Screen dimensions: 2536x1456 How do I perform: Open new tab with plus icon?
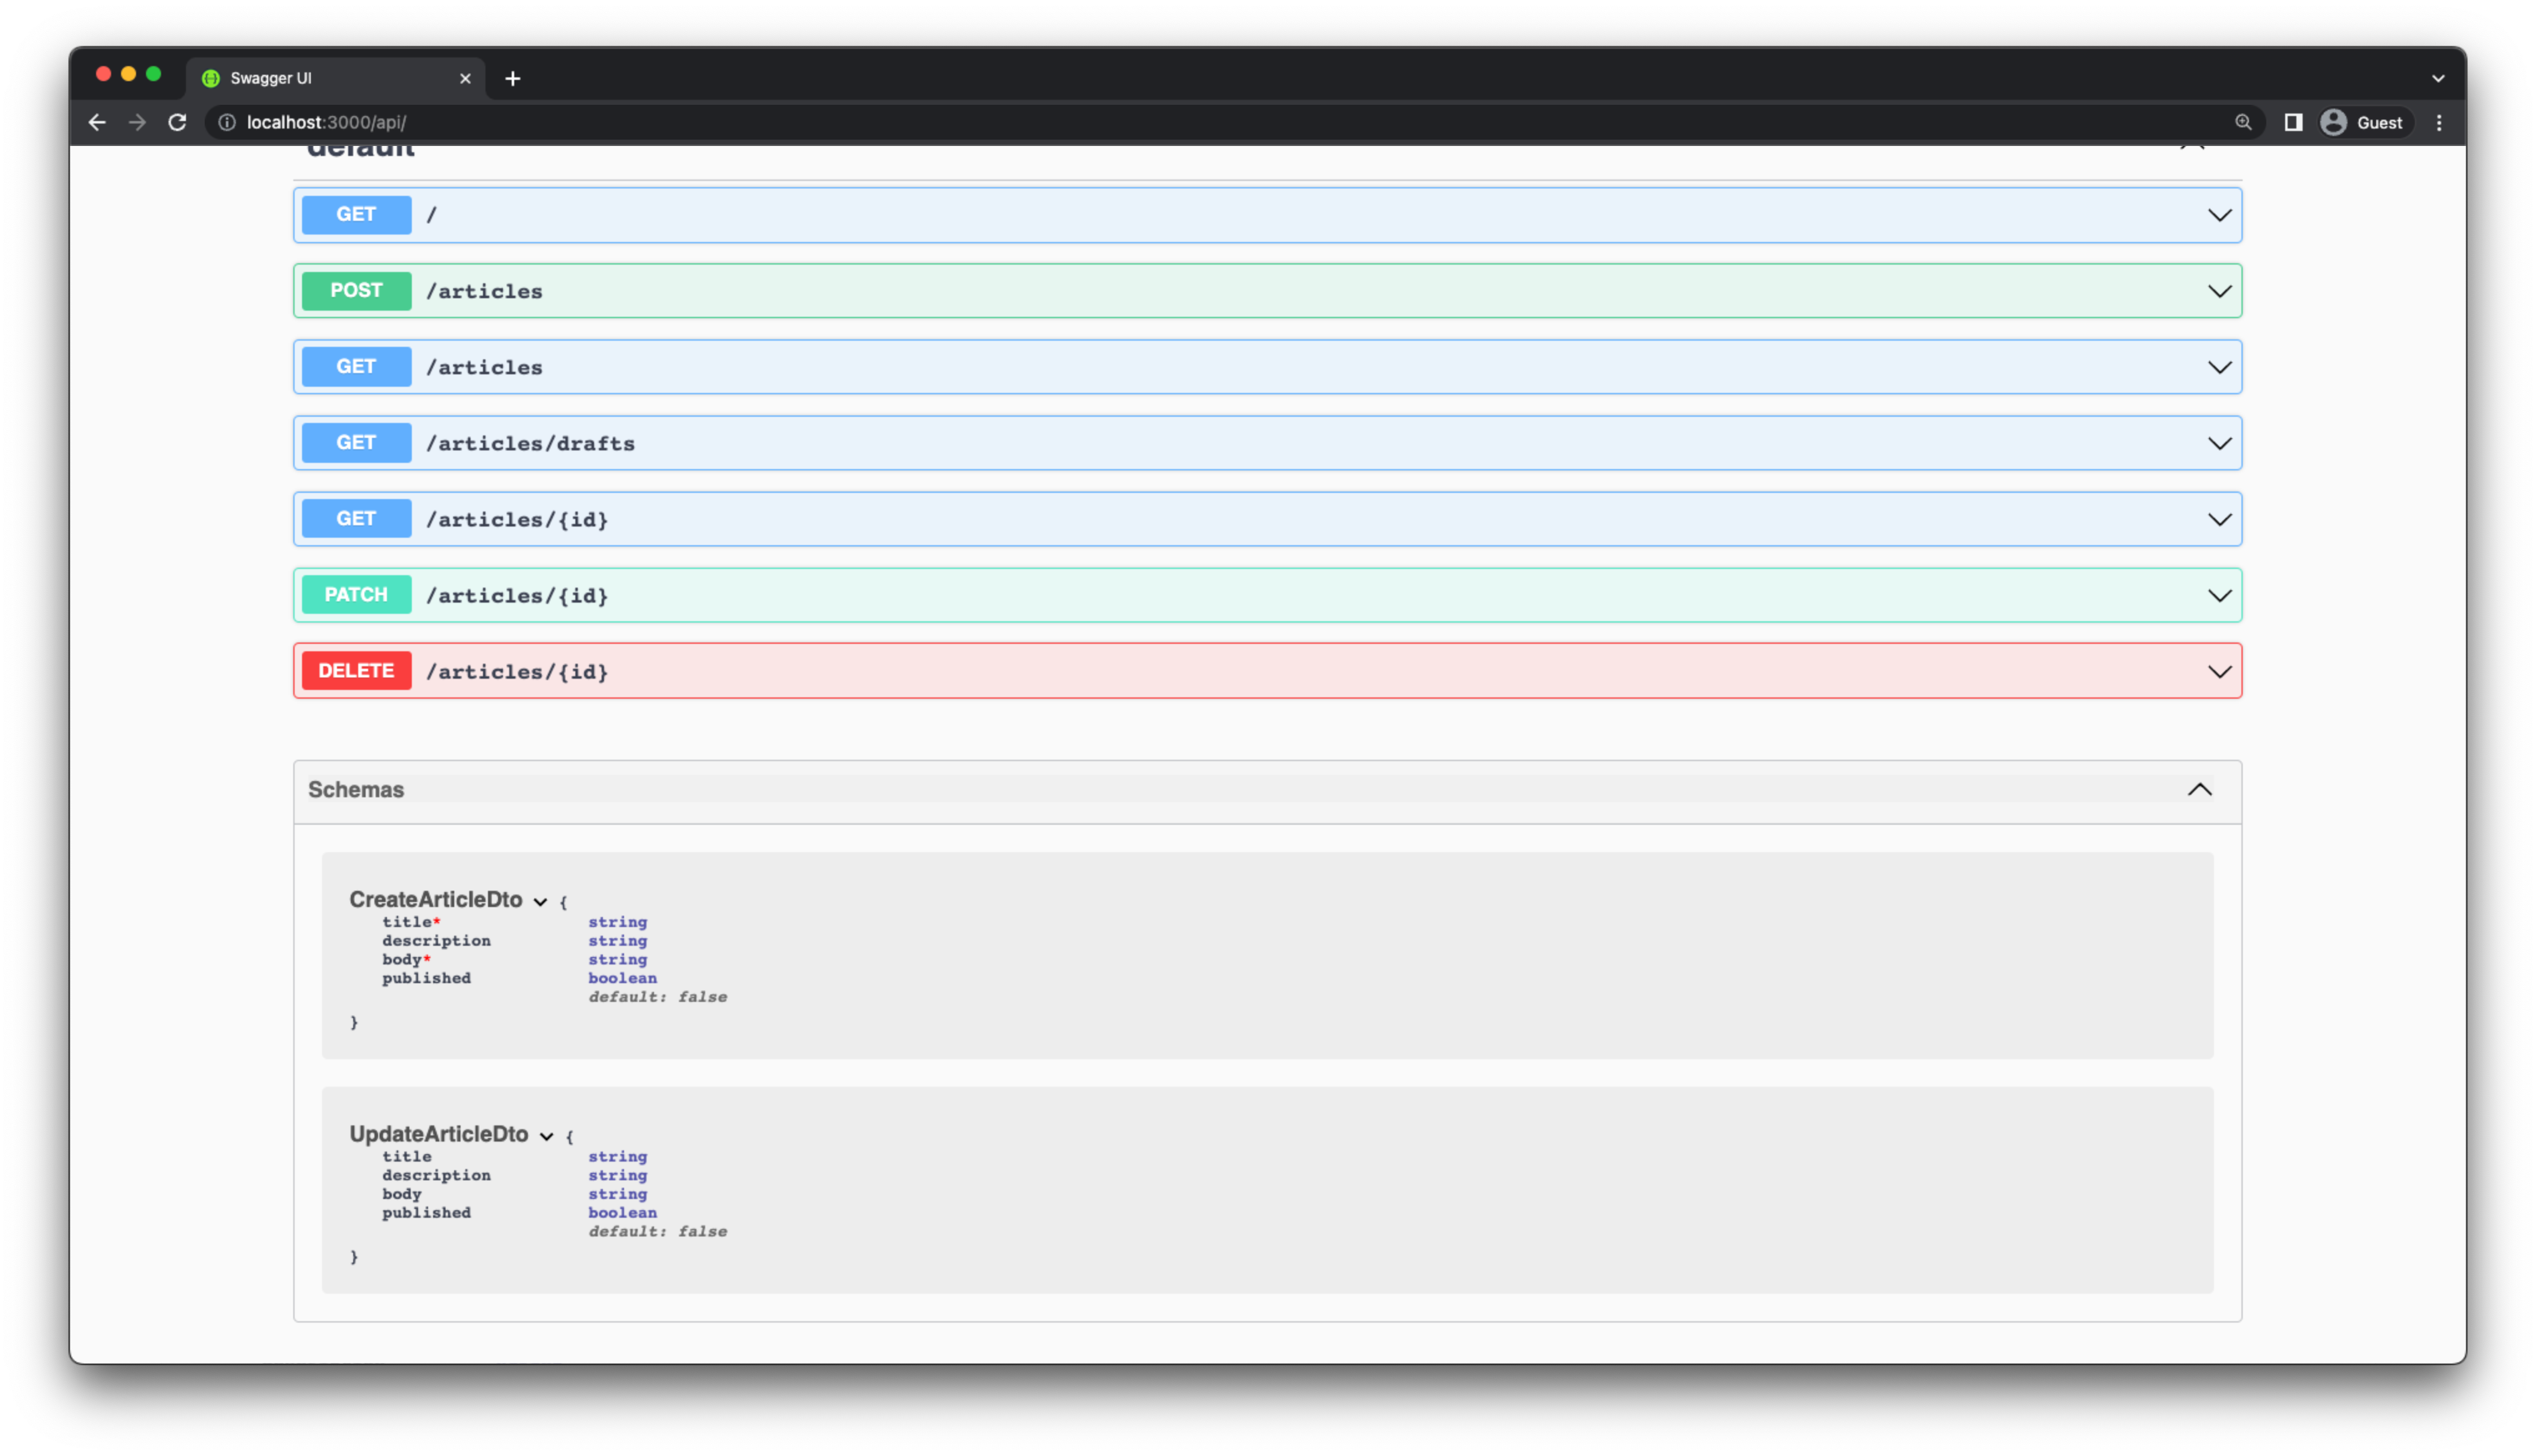[x=513, y=78]
